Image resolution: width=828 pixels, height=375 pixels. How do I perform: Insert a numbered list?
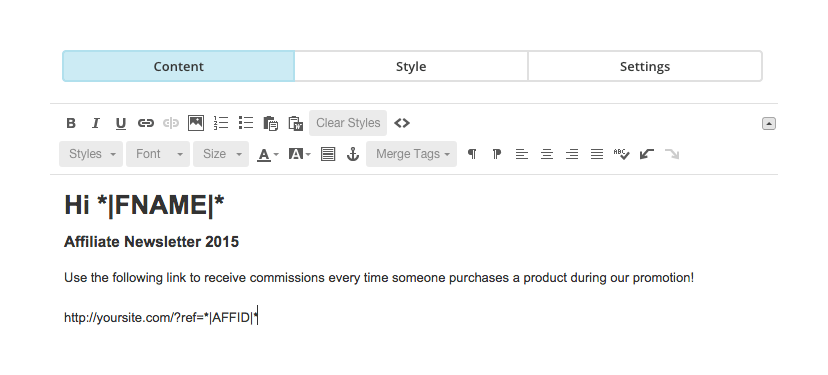221,123
